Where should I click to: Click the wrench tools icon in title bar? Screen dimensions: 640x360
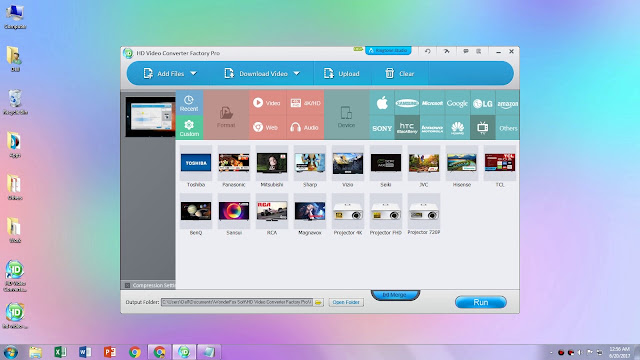pyautogui.click(x=447, y=51)
